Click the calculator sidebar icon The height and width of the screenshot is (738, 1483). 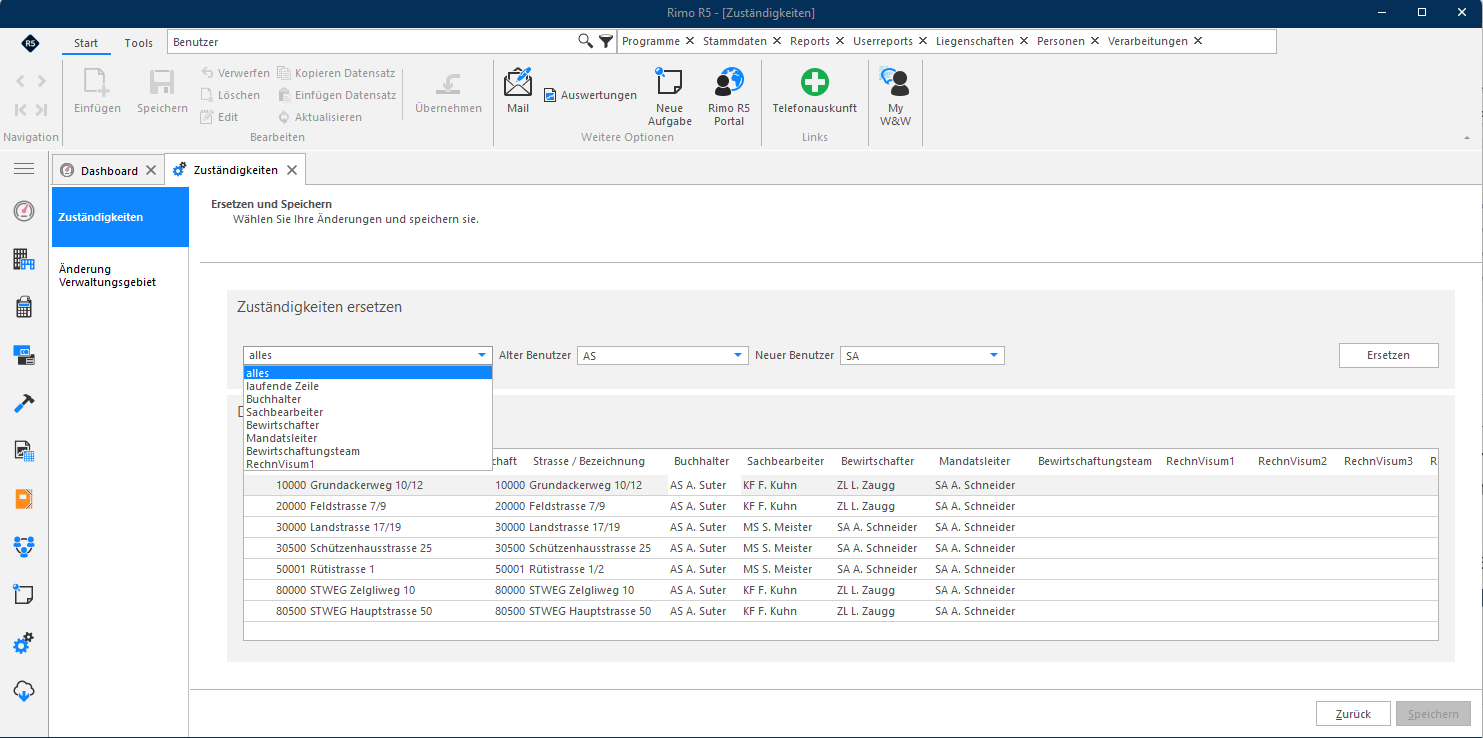pyautogui.click(x=24, y=307)
